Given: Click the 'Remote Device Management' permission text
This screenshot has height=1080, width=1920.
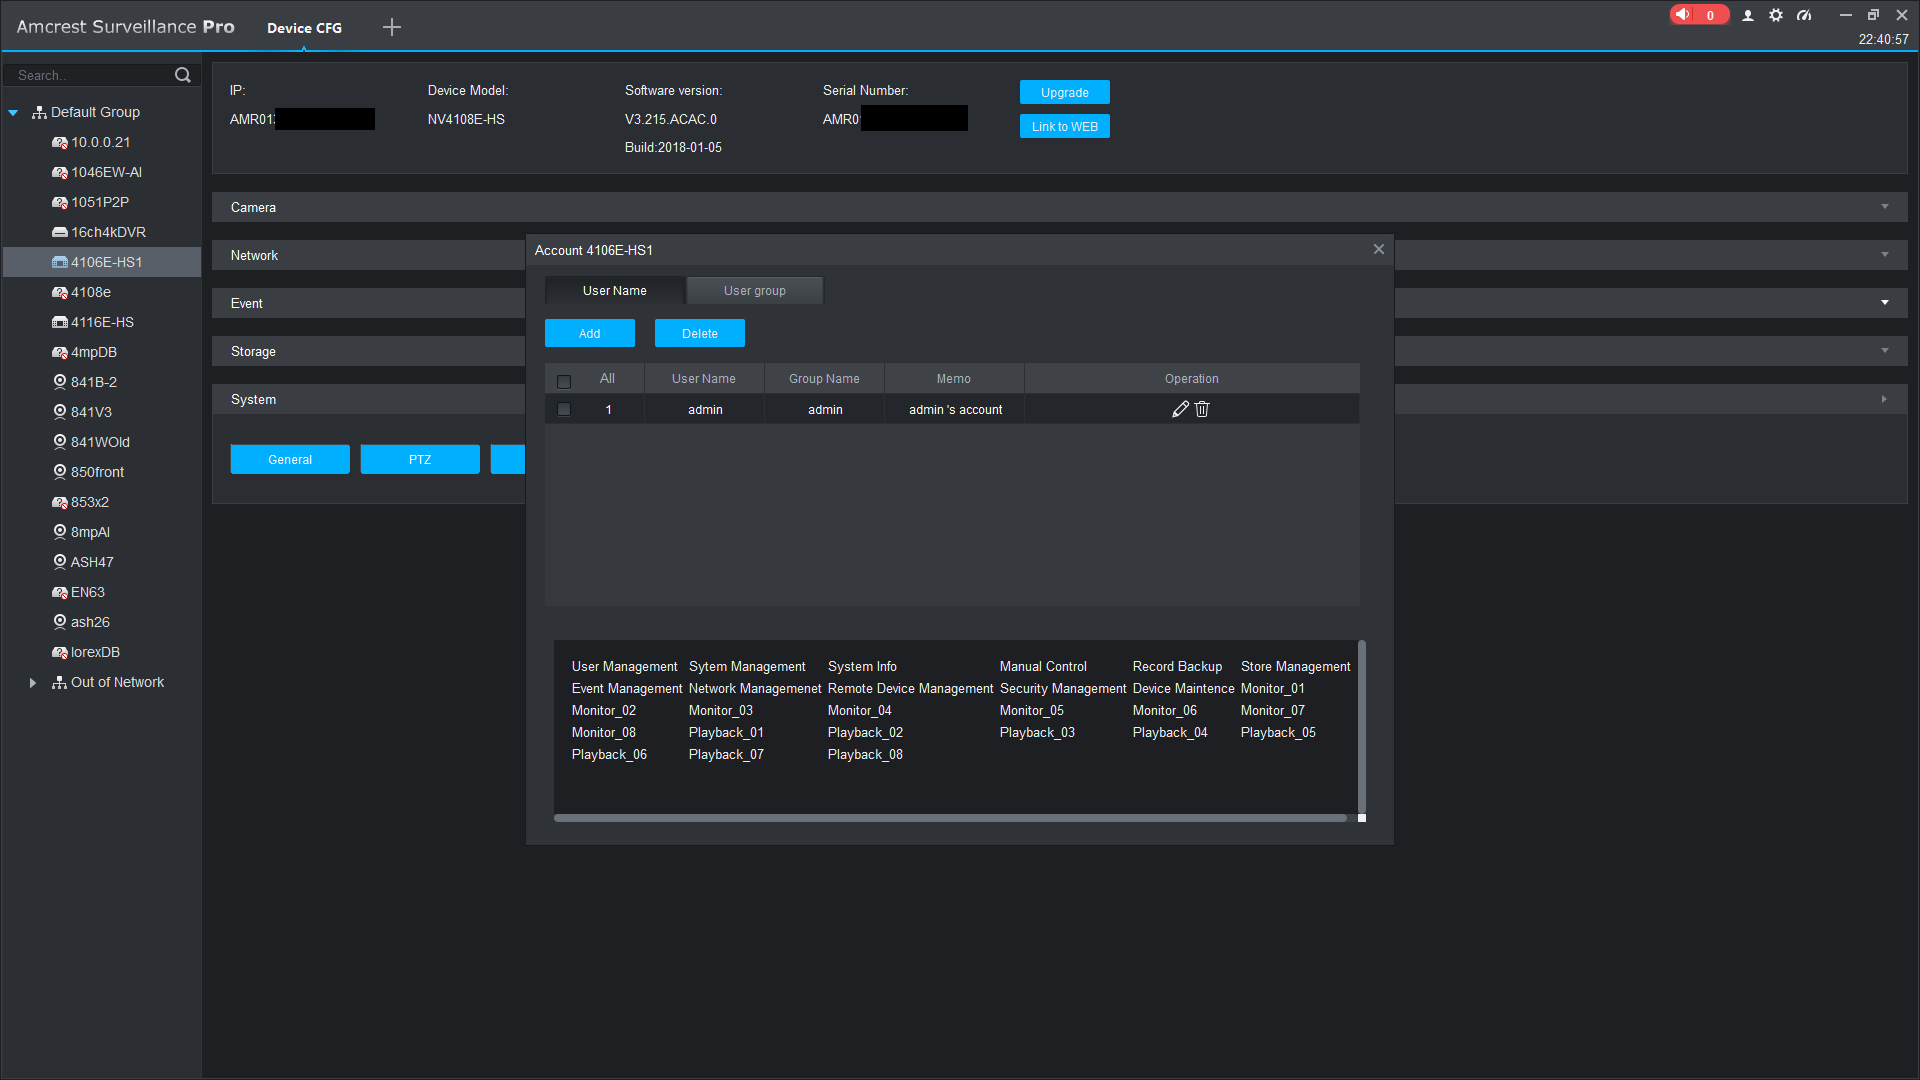Looking at the screenshot, I should tap(910, 689).
